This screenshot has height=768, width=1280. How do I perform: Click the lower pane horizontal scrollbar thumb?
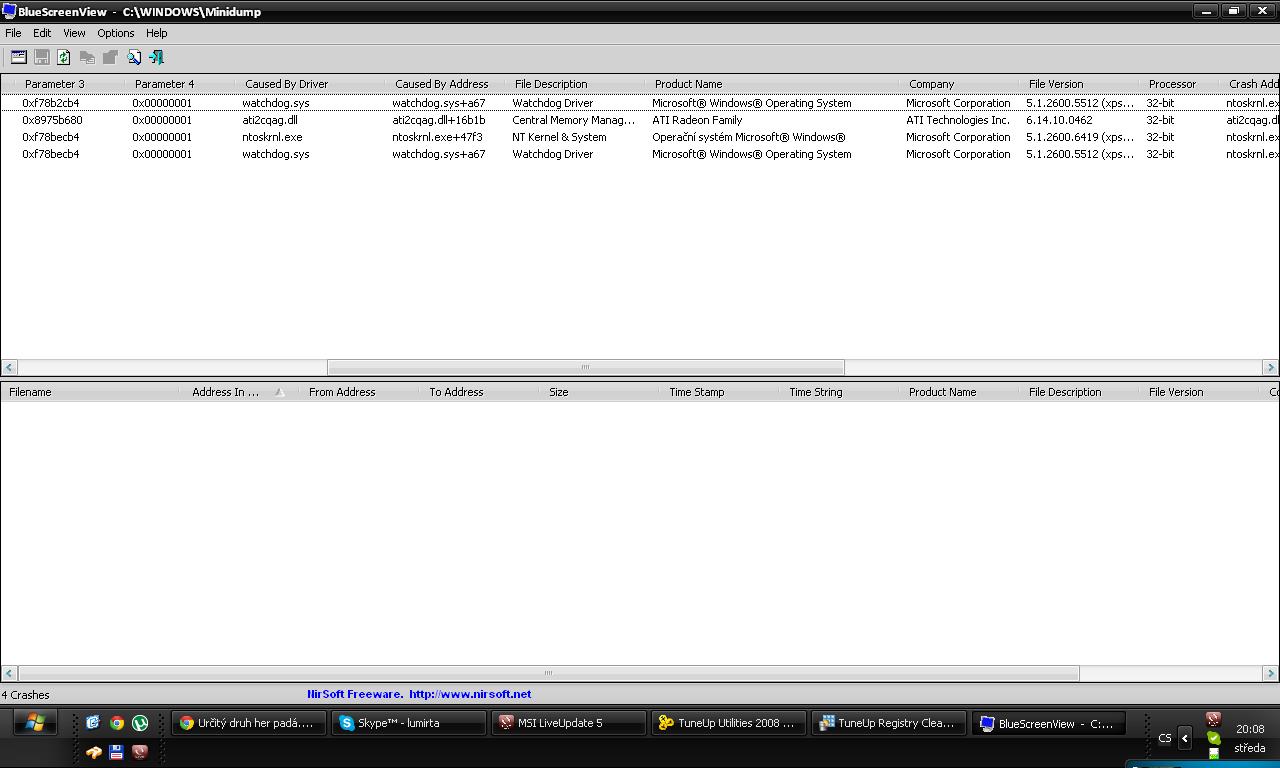pos(548,673)
